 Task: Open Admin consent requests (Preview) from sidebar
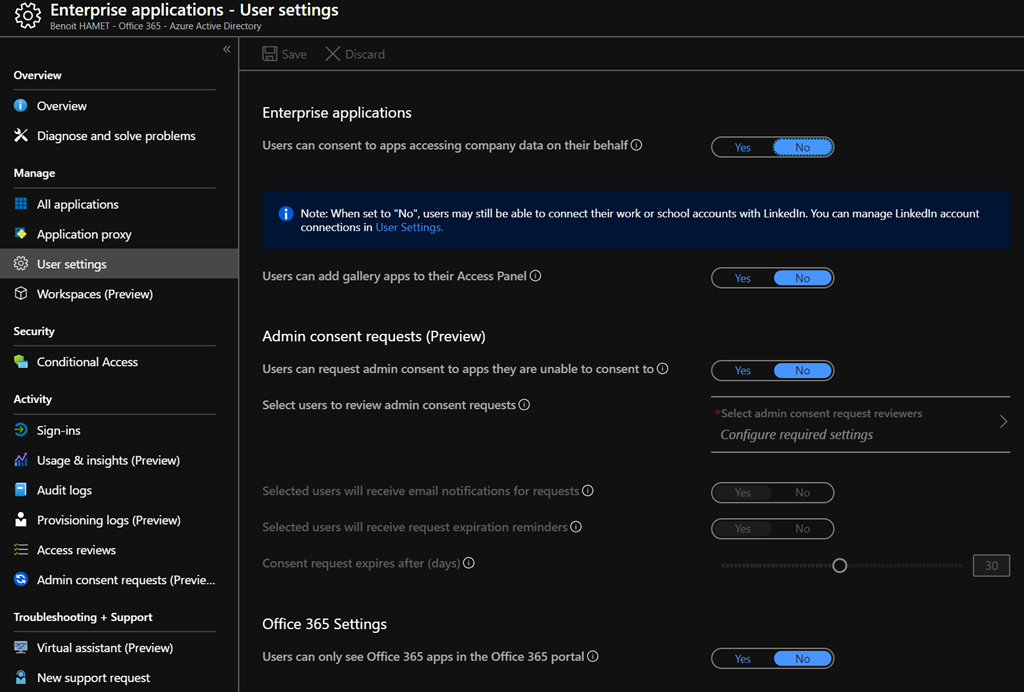point(21,579)
